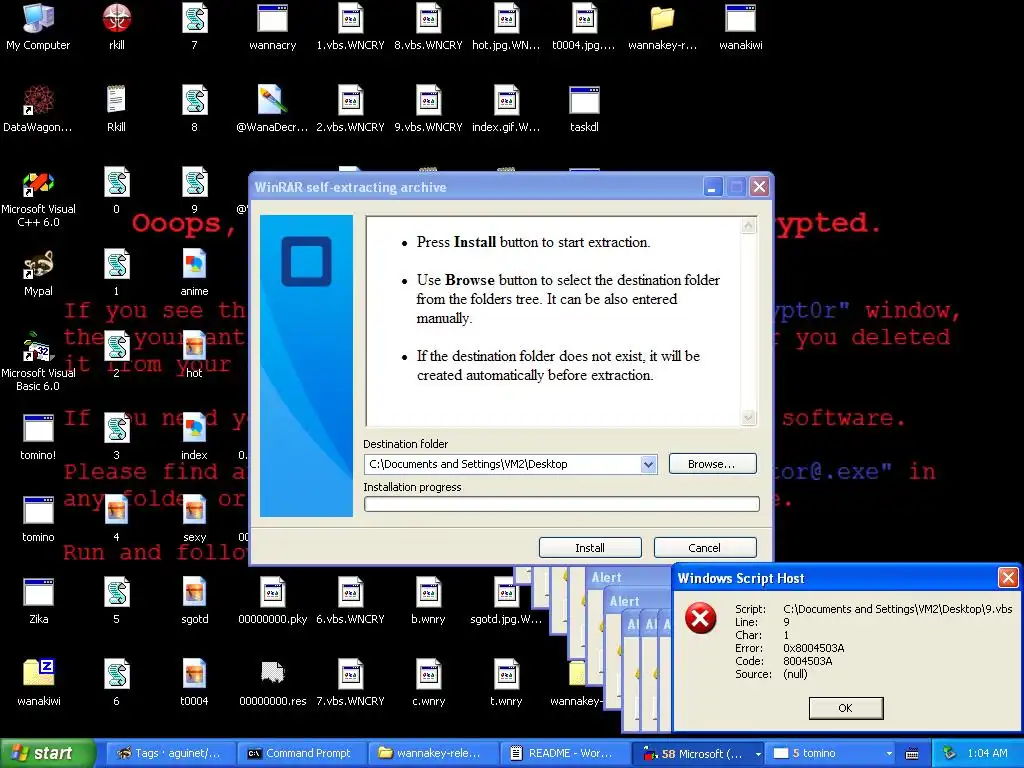The width and height of the screenshot is (1024, 768).
Task: Minimize the WinRAR self-extracting archive window
Action: click(712, 187)
